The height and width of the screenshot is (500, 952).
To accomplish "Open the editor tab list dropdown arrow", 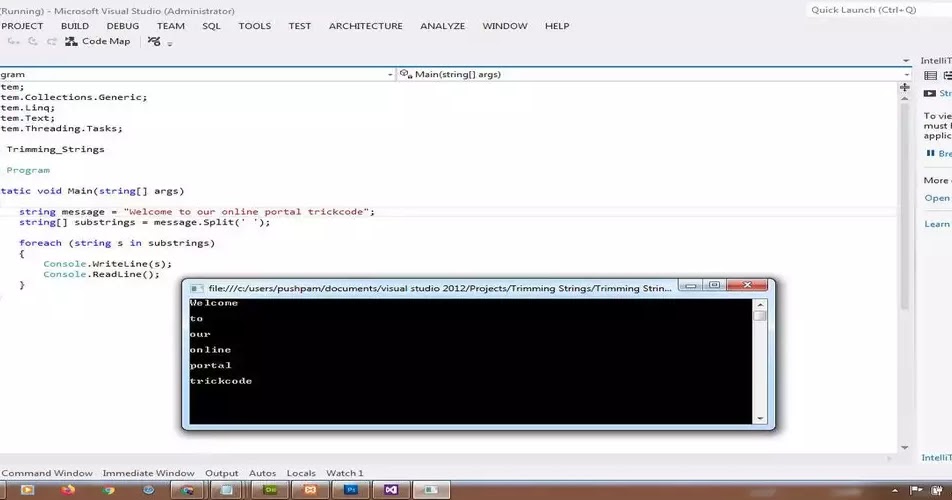I will (906, 61).
